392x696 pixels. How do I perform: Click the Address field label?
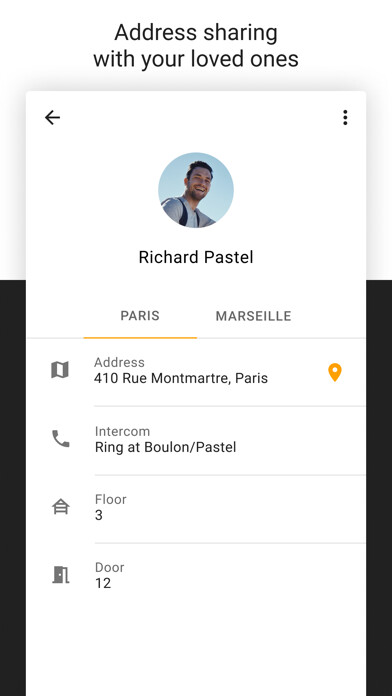(x=119, y=362)
